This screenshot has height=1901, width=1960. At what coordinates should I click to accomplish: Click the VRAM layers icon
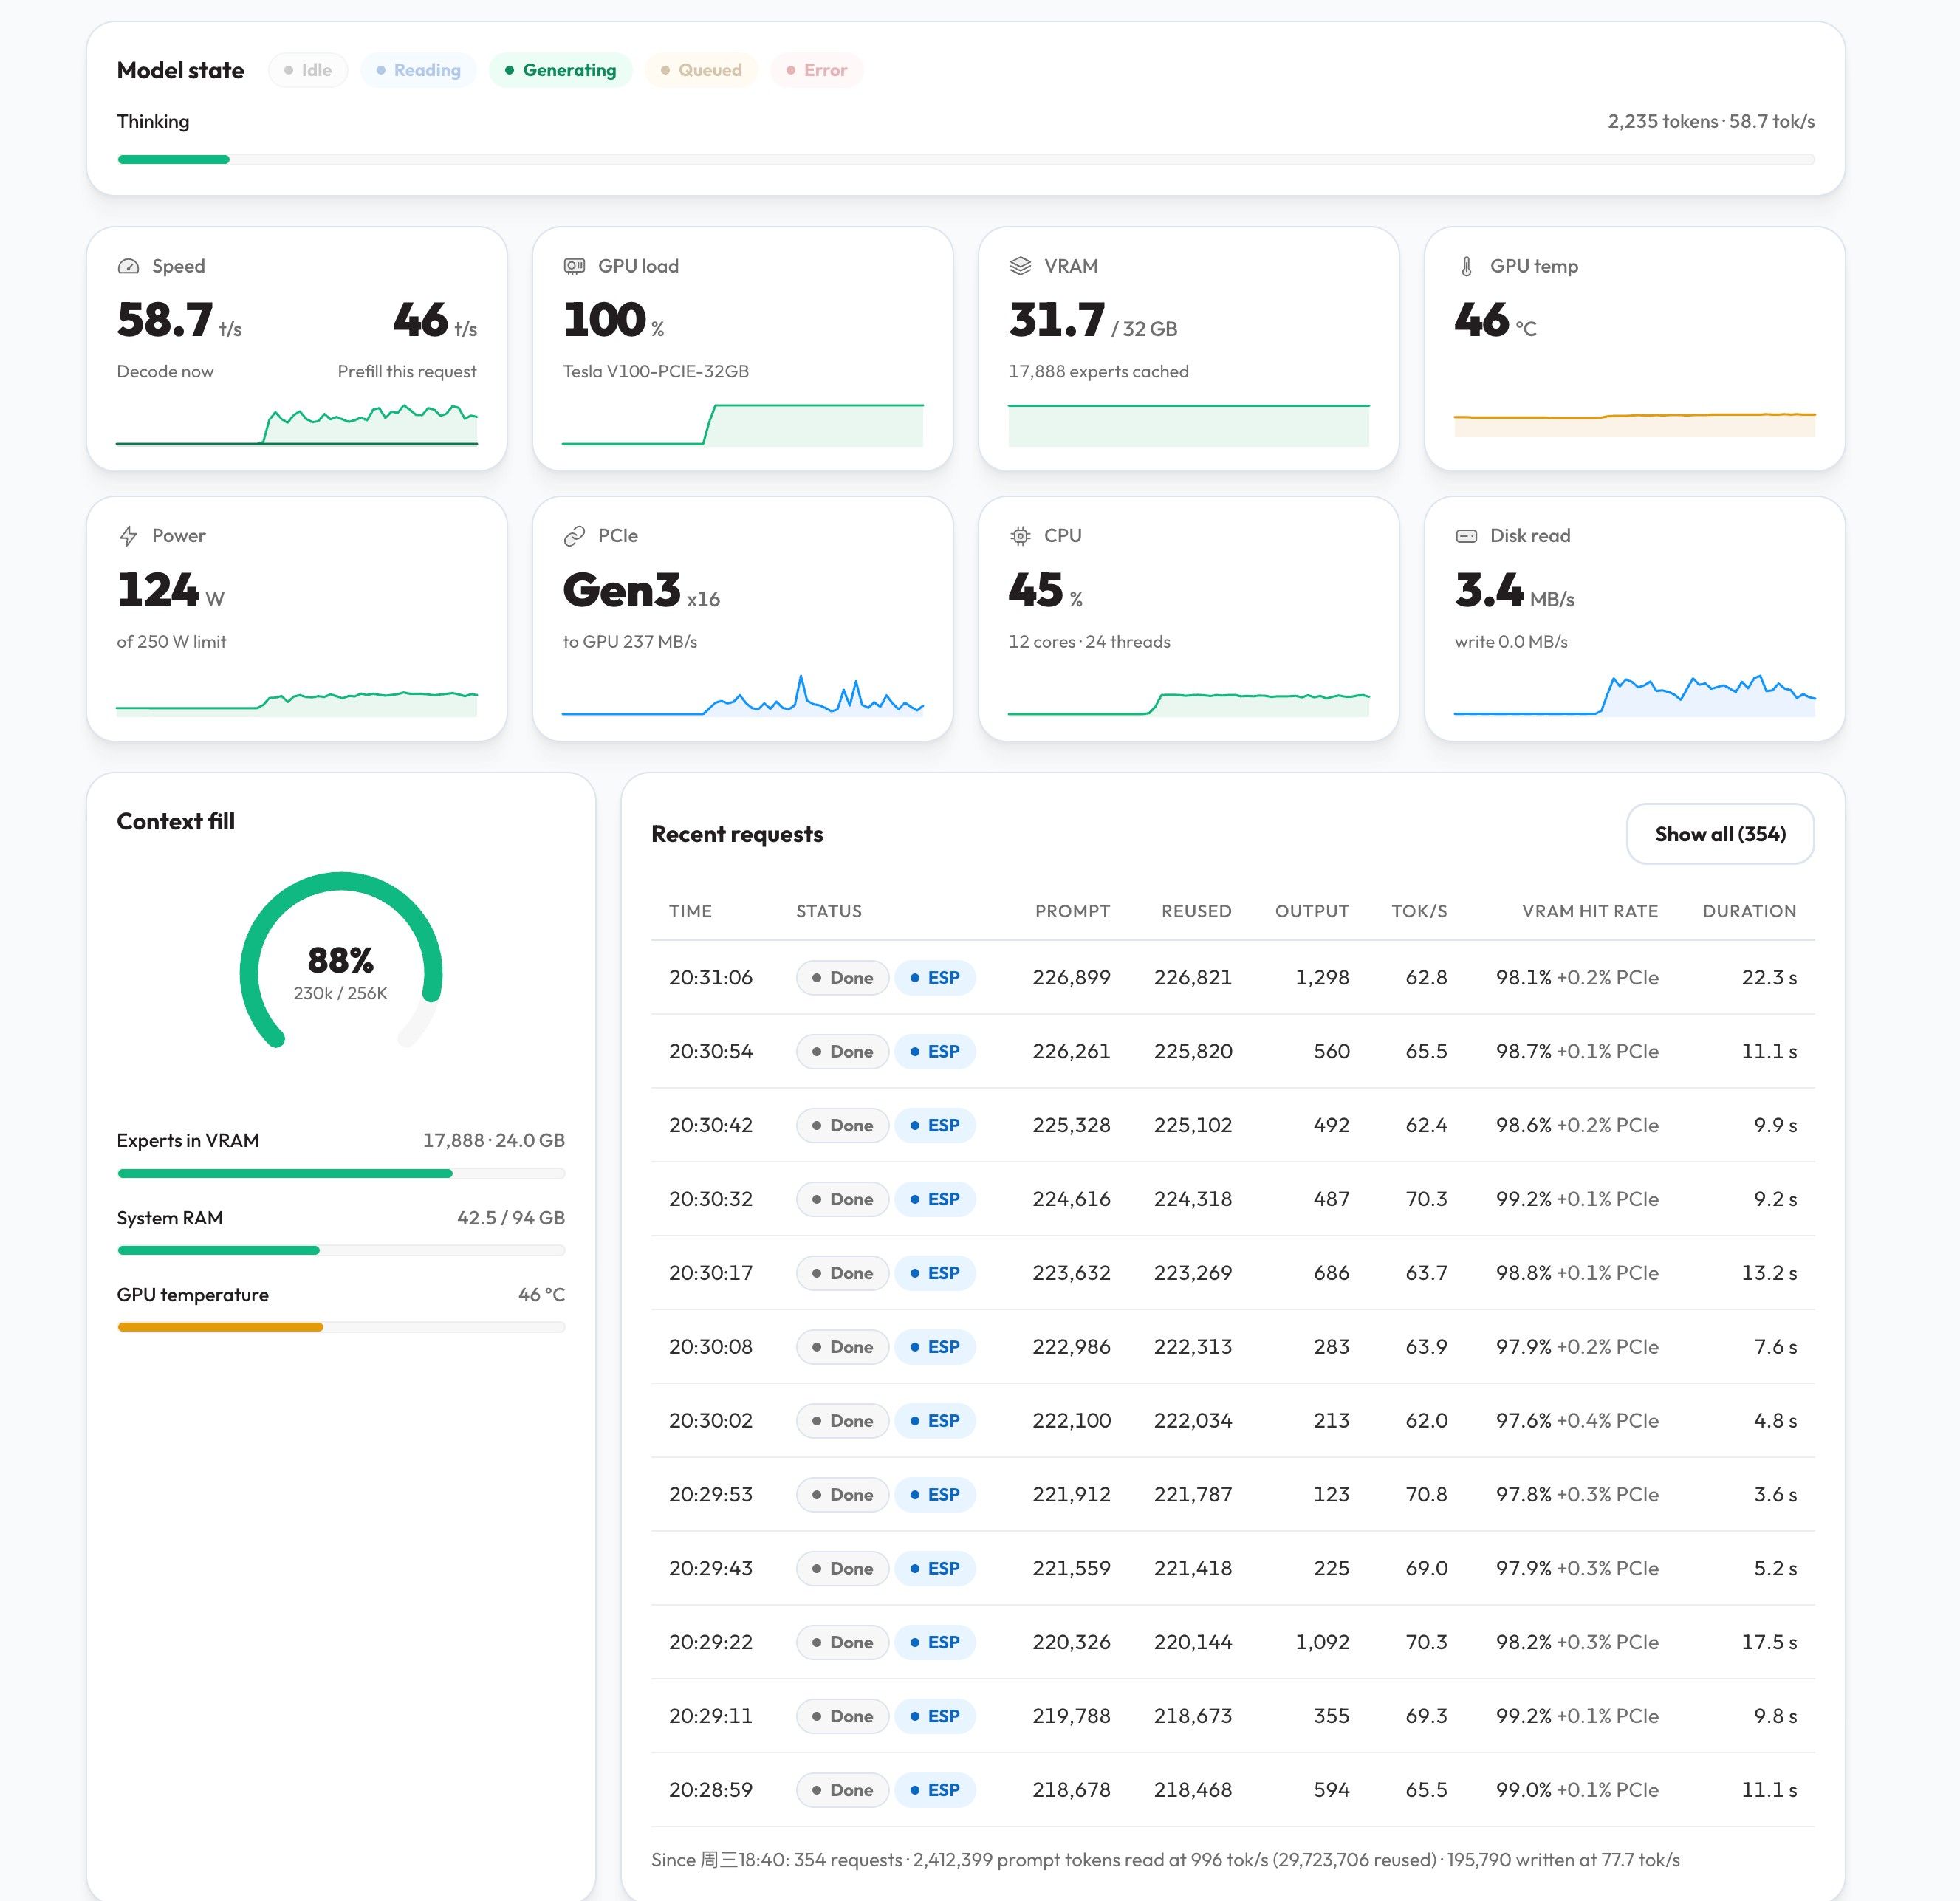[x=1020, y=266]
